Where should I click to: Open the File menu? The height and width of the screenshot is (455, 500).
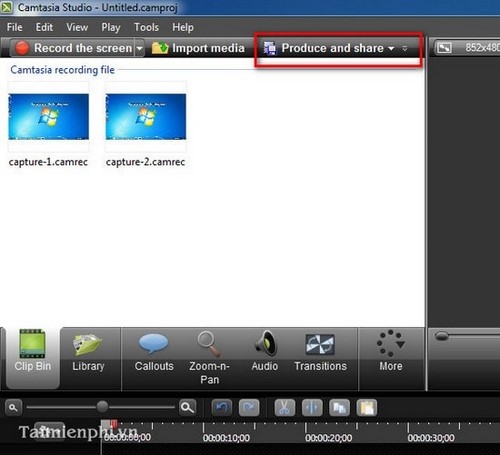(x=14, y=27)
